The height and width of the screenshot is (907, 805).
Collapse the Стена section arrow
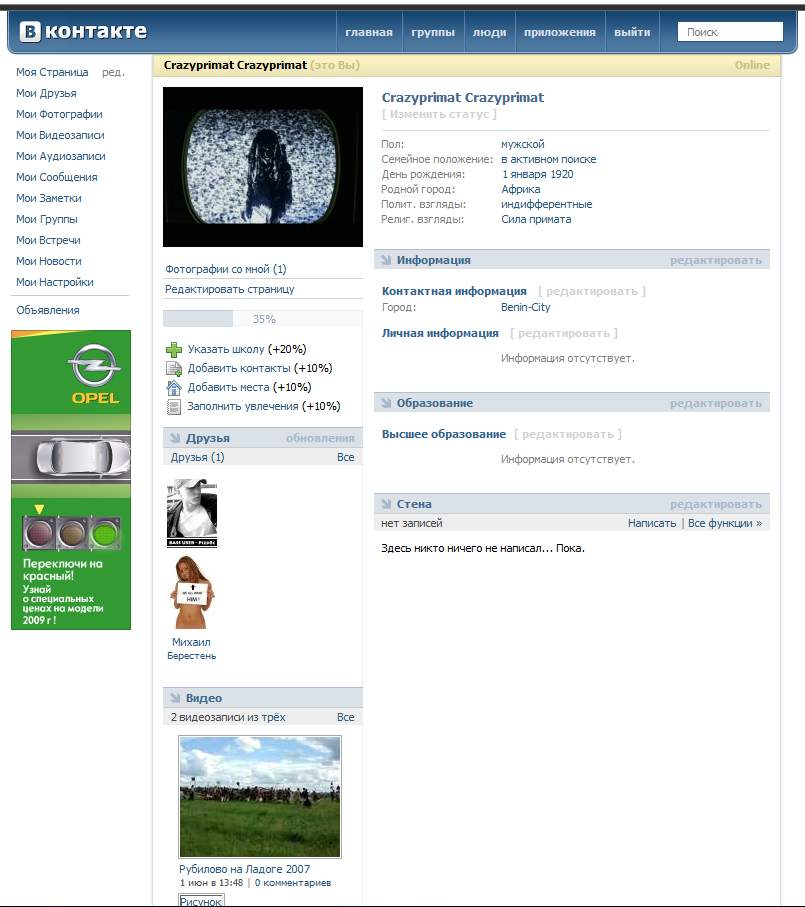386,504
